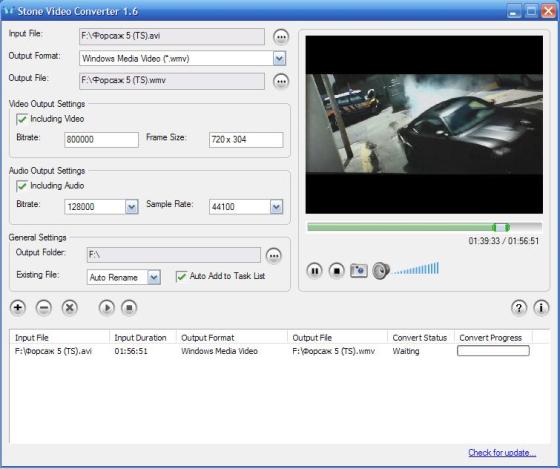Show about info with the i icon
The width and height of the screenshot is (560, 469).
coord(541,308)
